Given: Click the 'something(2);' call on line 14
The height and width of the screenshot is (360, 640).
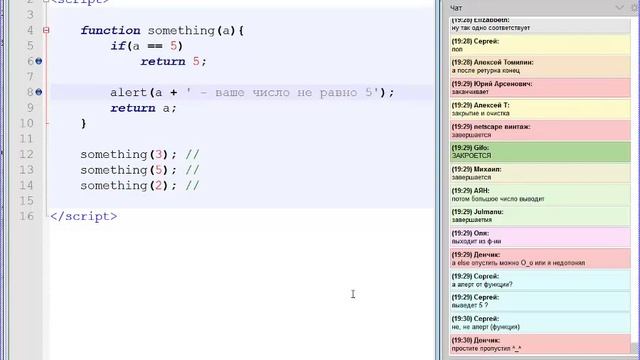Looking at the screenshot, I should (x=129, y=185).
